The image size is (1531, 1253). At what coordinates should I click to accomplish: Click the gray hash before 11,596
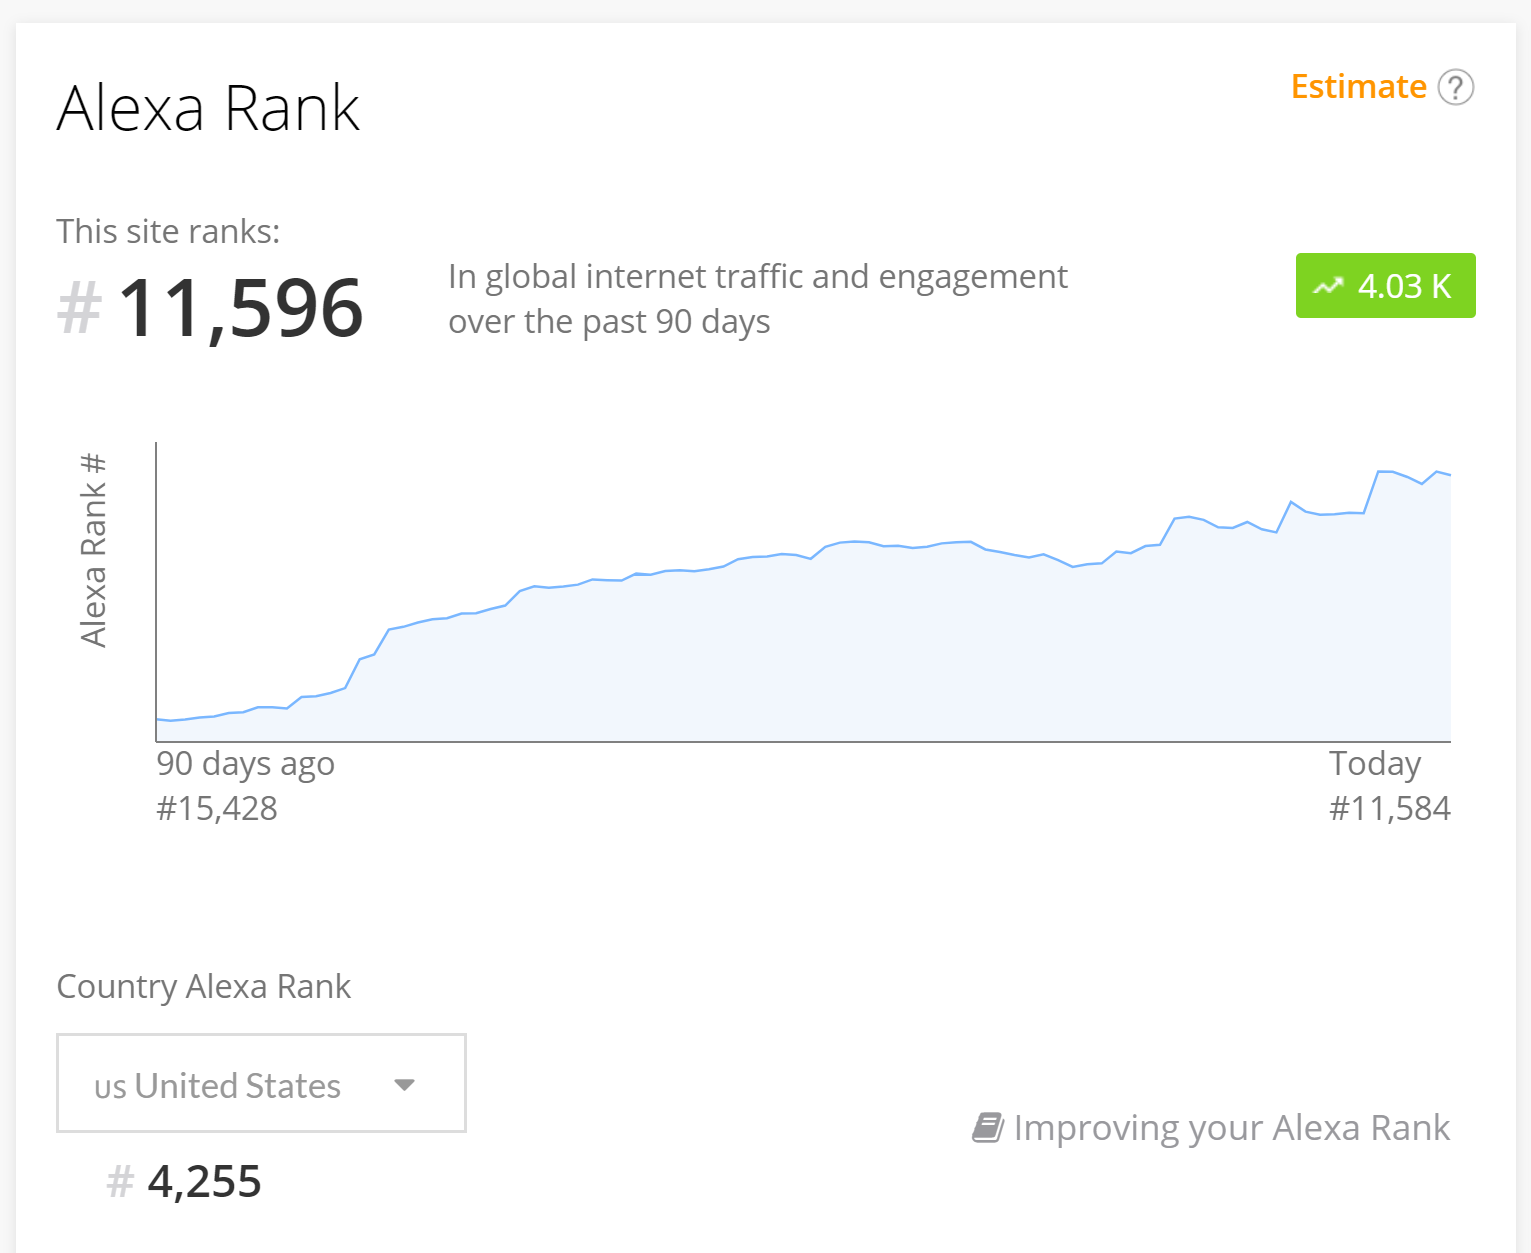click(x=80, y=308)
